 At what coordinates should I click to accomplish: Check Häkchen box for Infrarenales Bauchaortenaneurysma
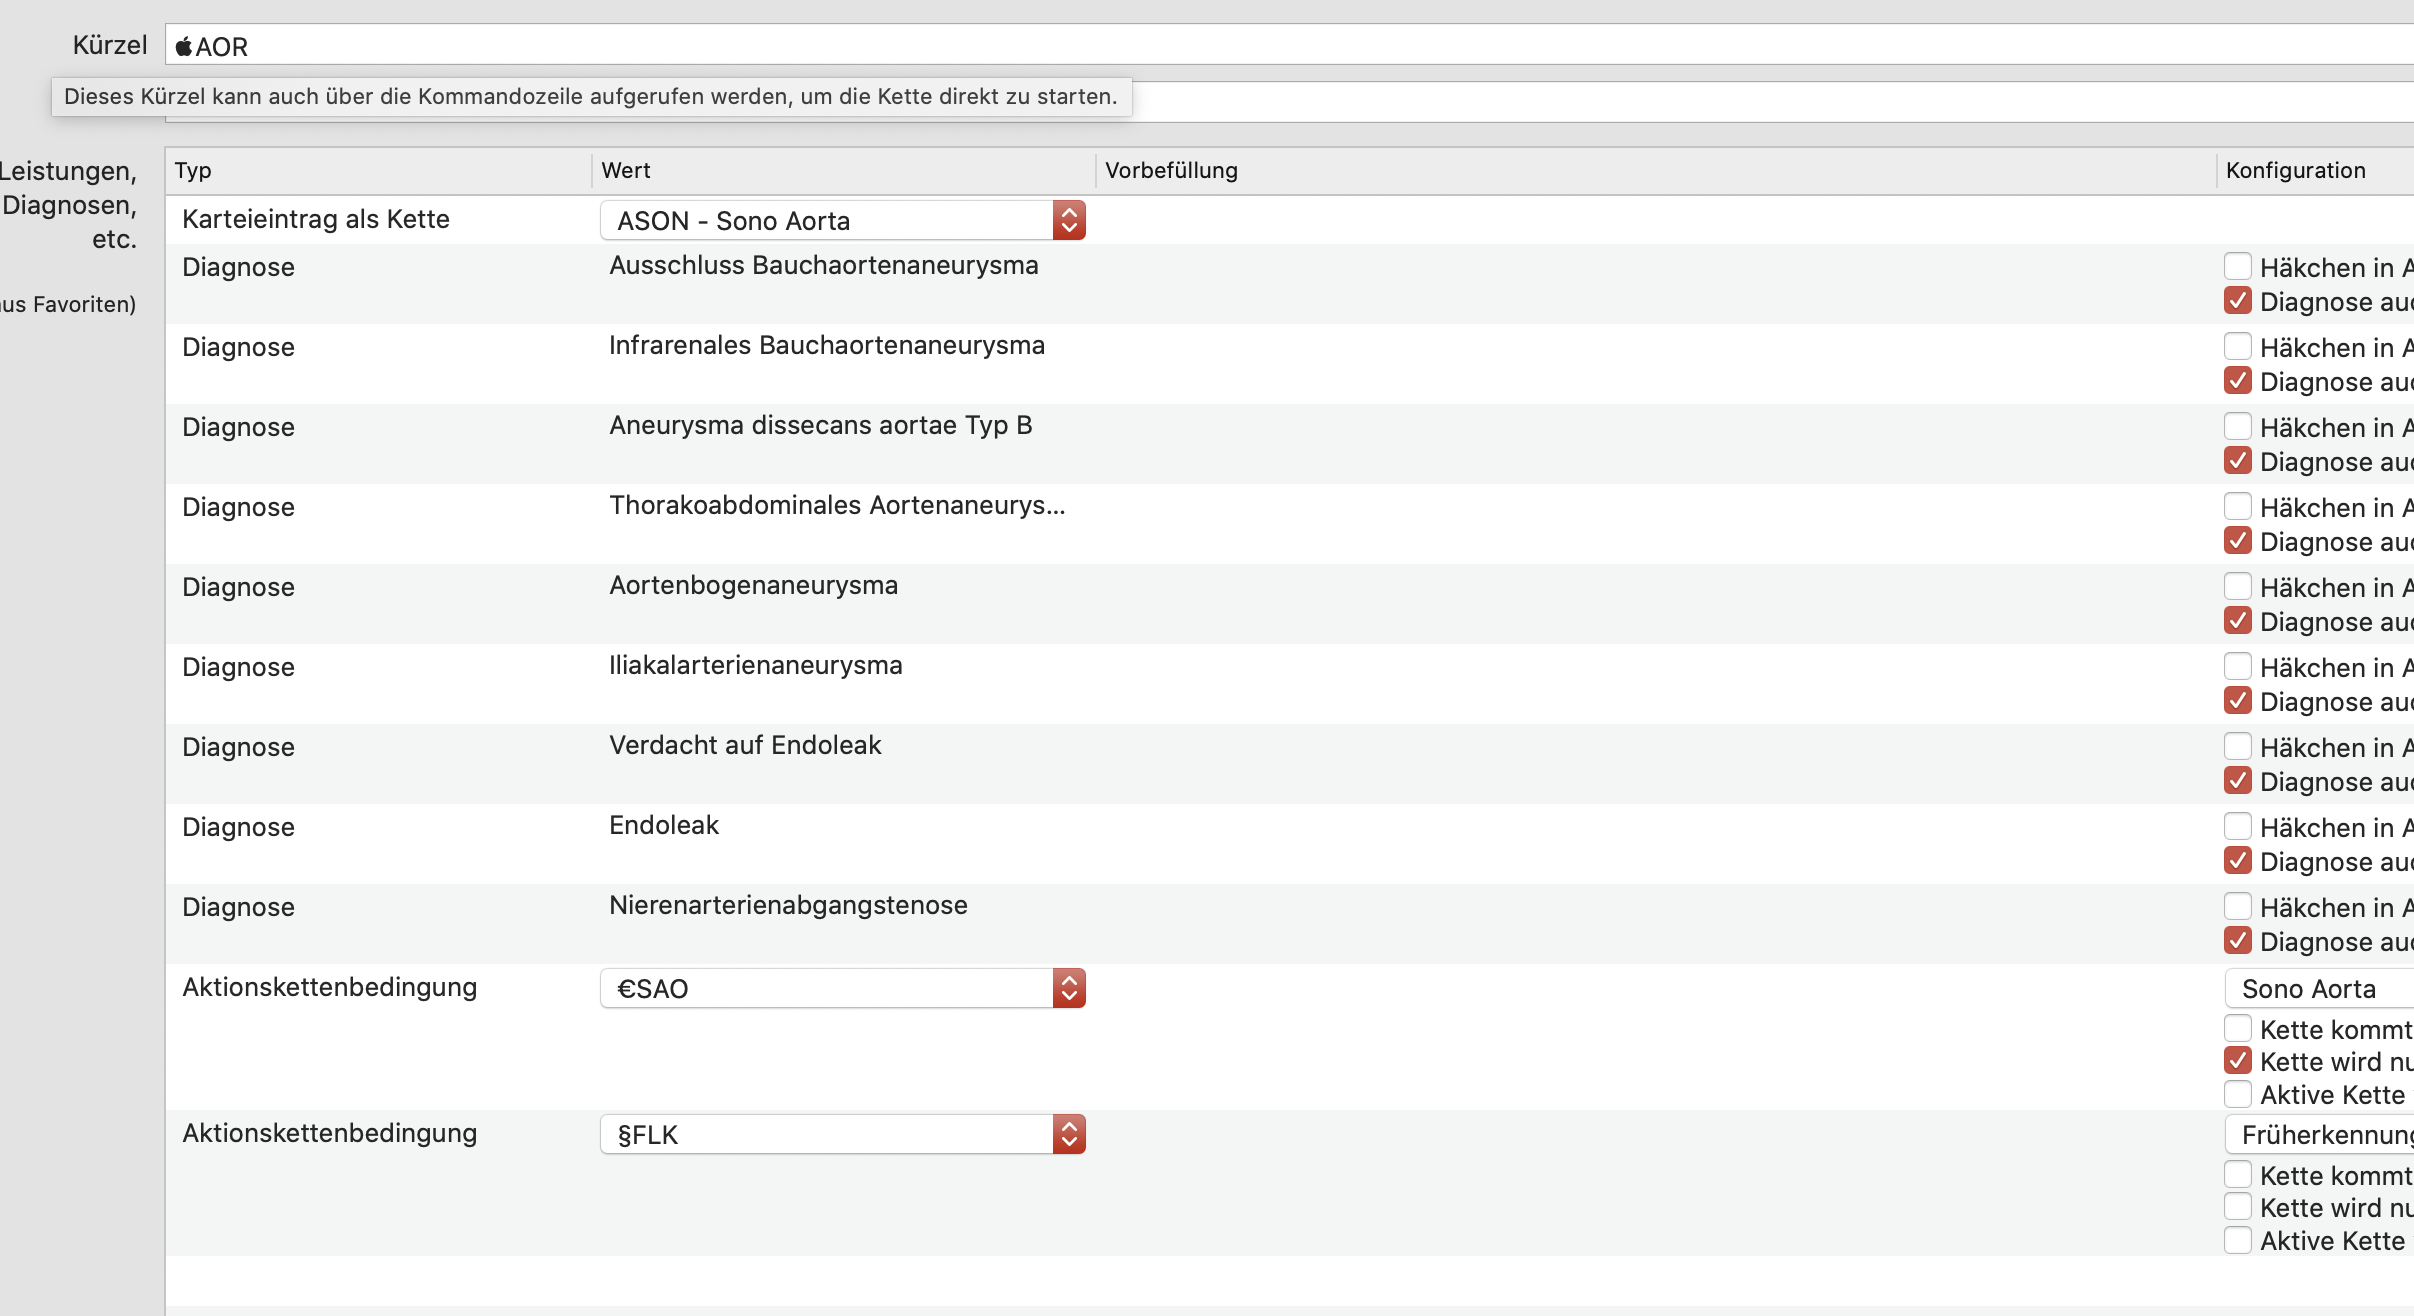(2238, 347)
